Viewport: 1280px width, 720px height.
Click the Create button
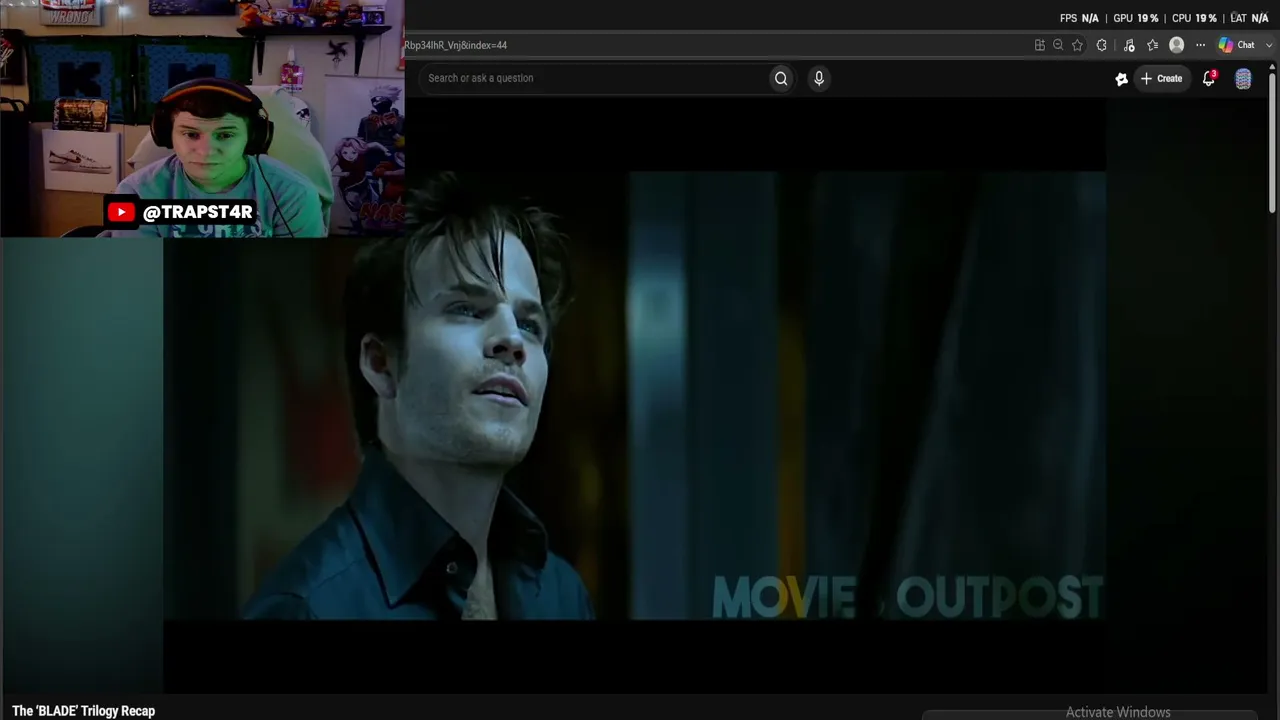tap(1162, 78)
